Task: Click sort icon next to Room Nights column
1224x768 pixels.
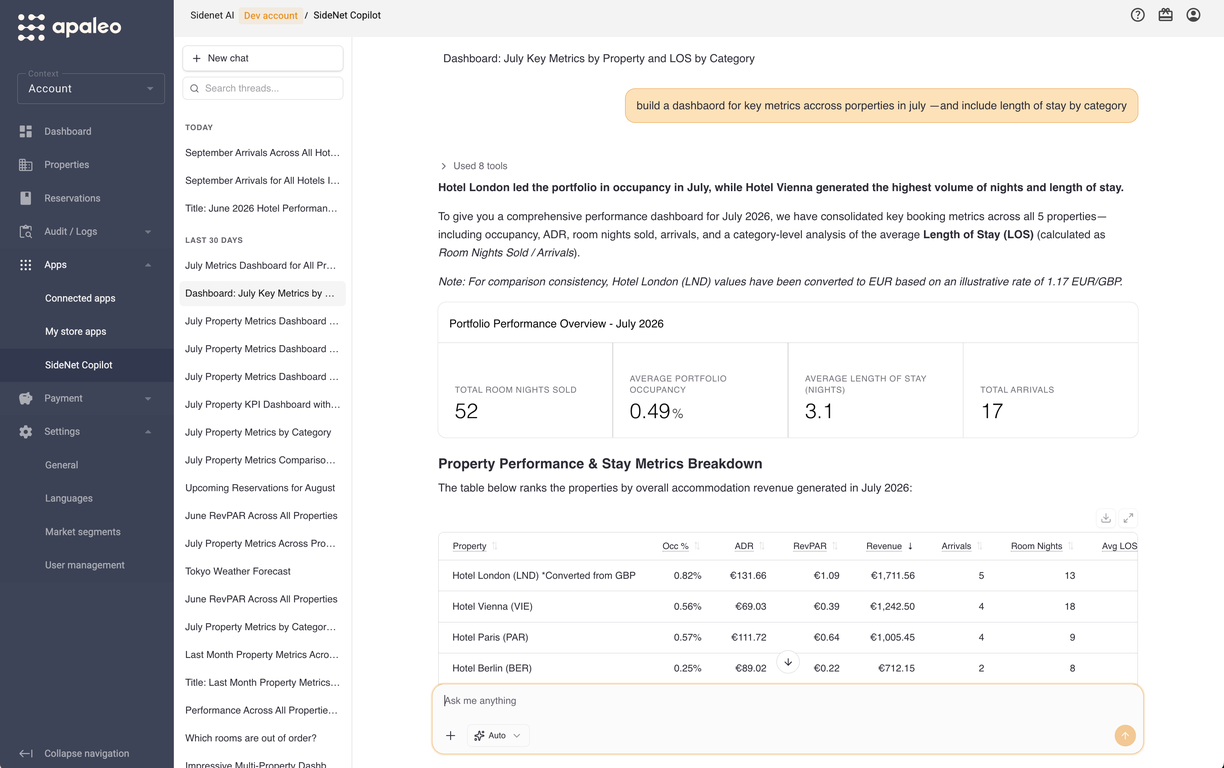Action: (x=1070, y=546)
